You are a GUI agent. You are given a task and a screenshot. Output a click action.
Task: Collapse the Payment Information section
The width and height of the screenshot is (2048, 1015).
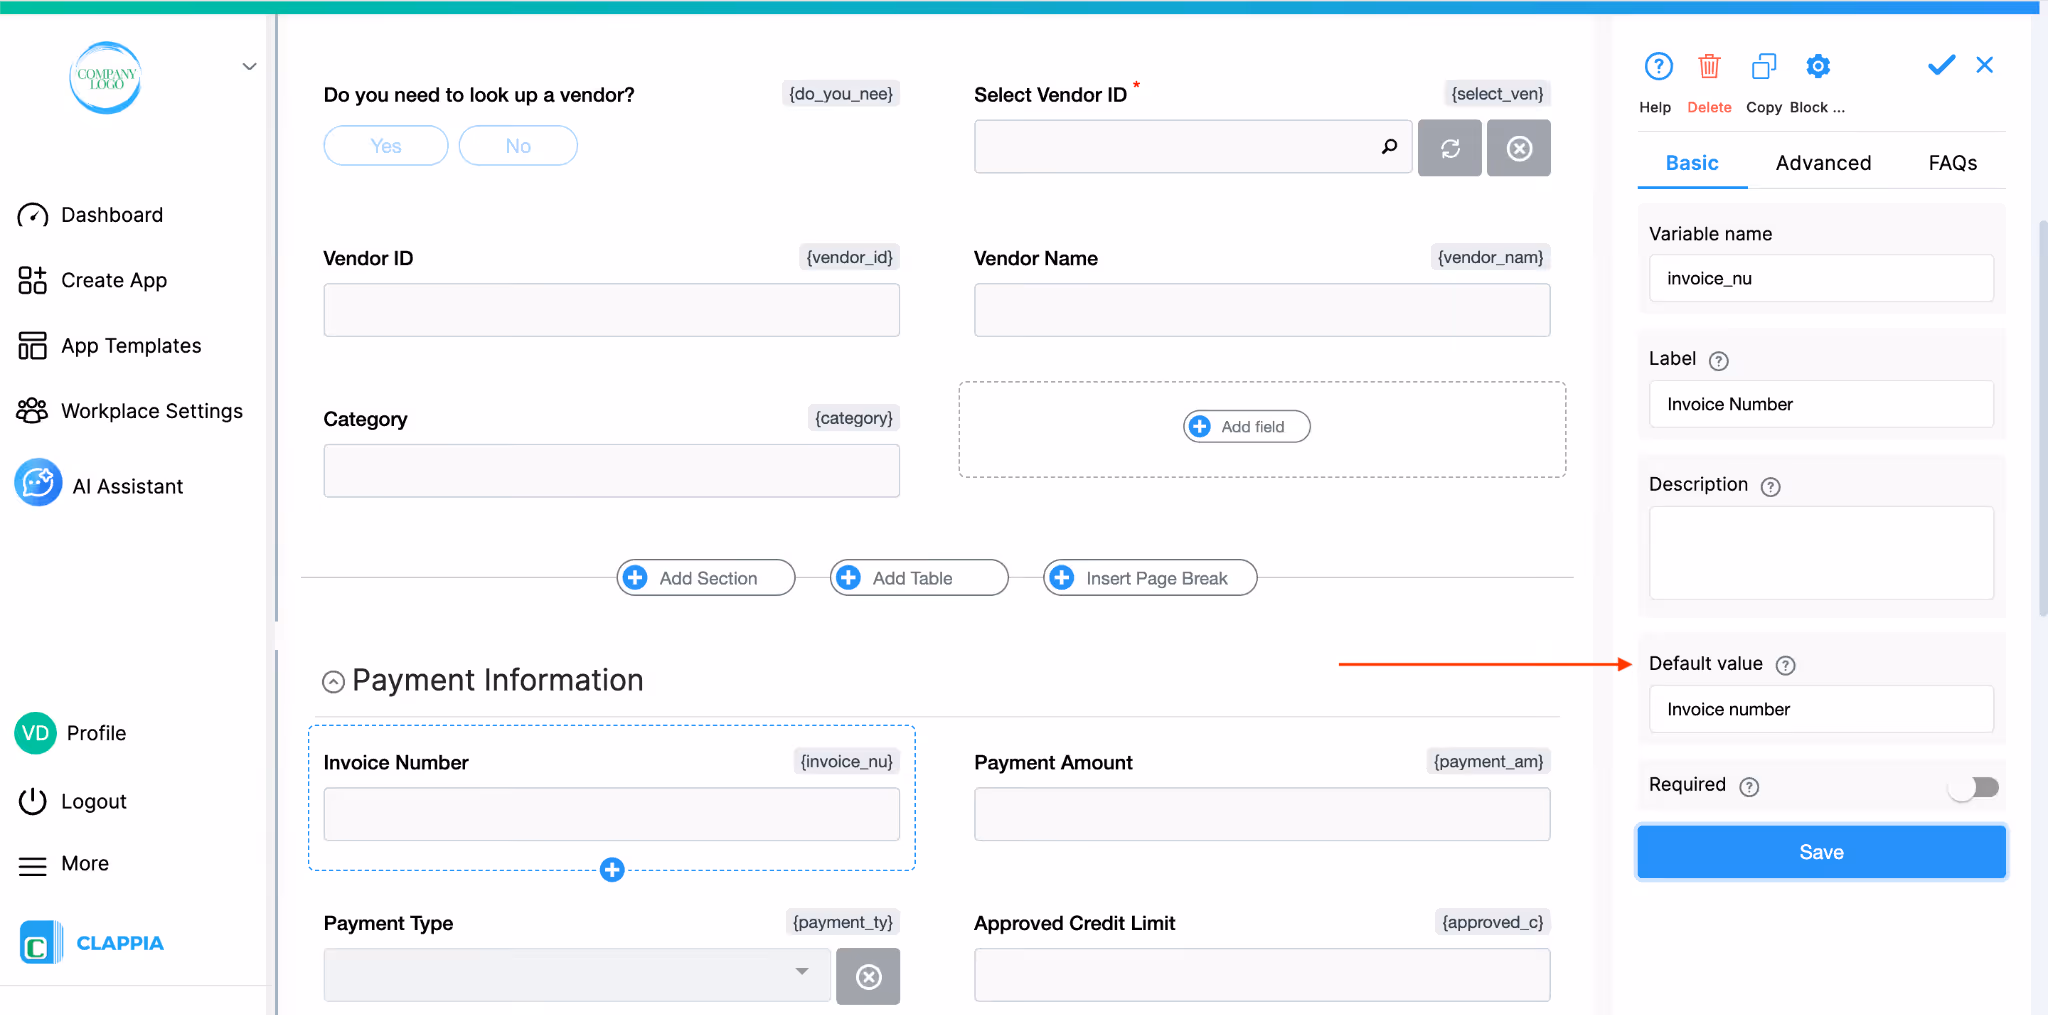pyautogui.click(x=333, y=682)
